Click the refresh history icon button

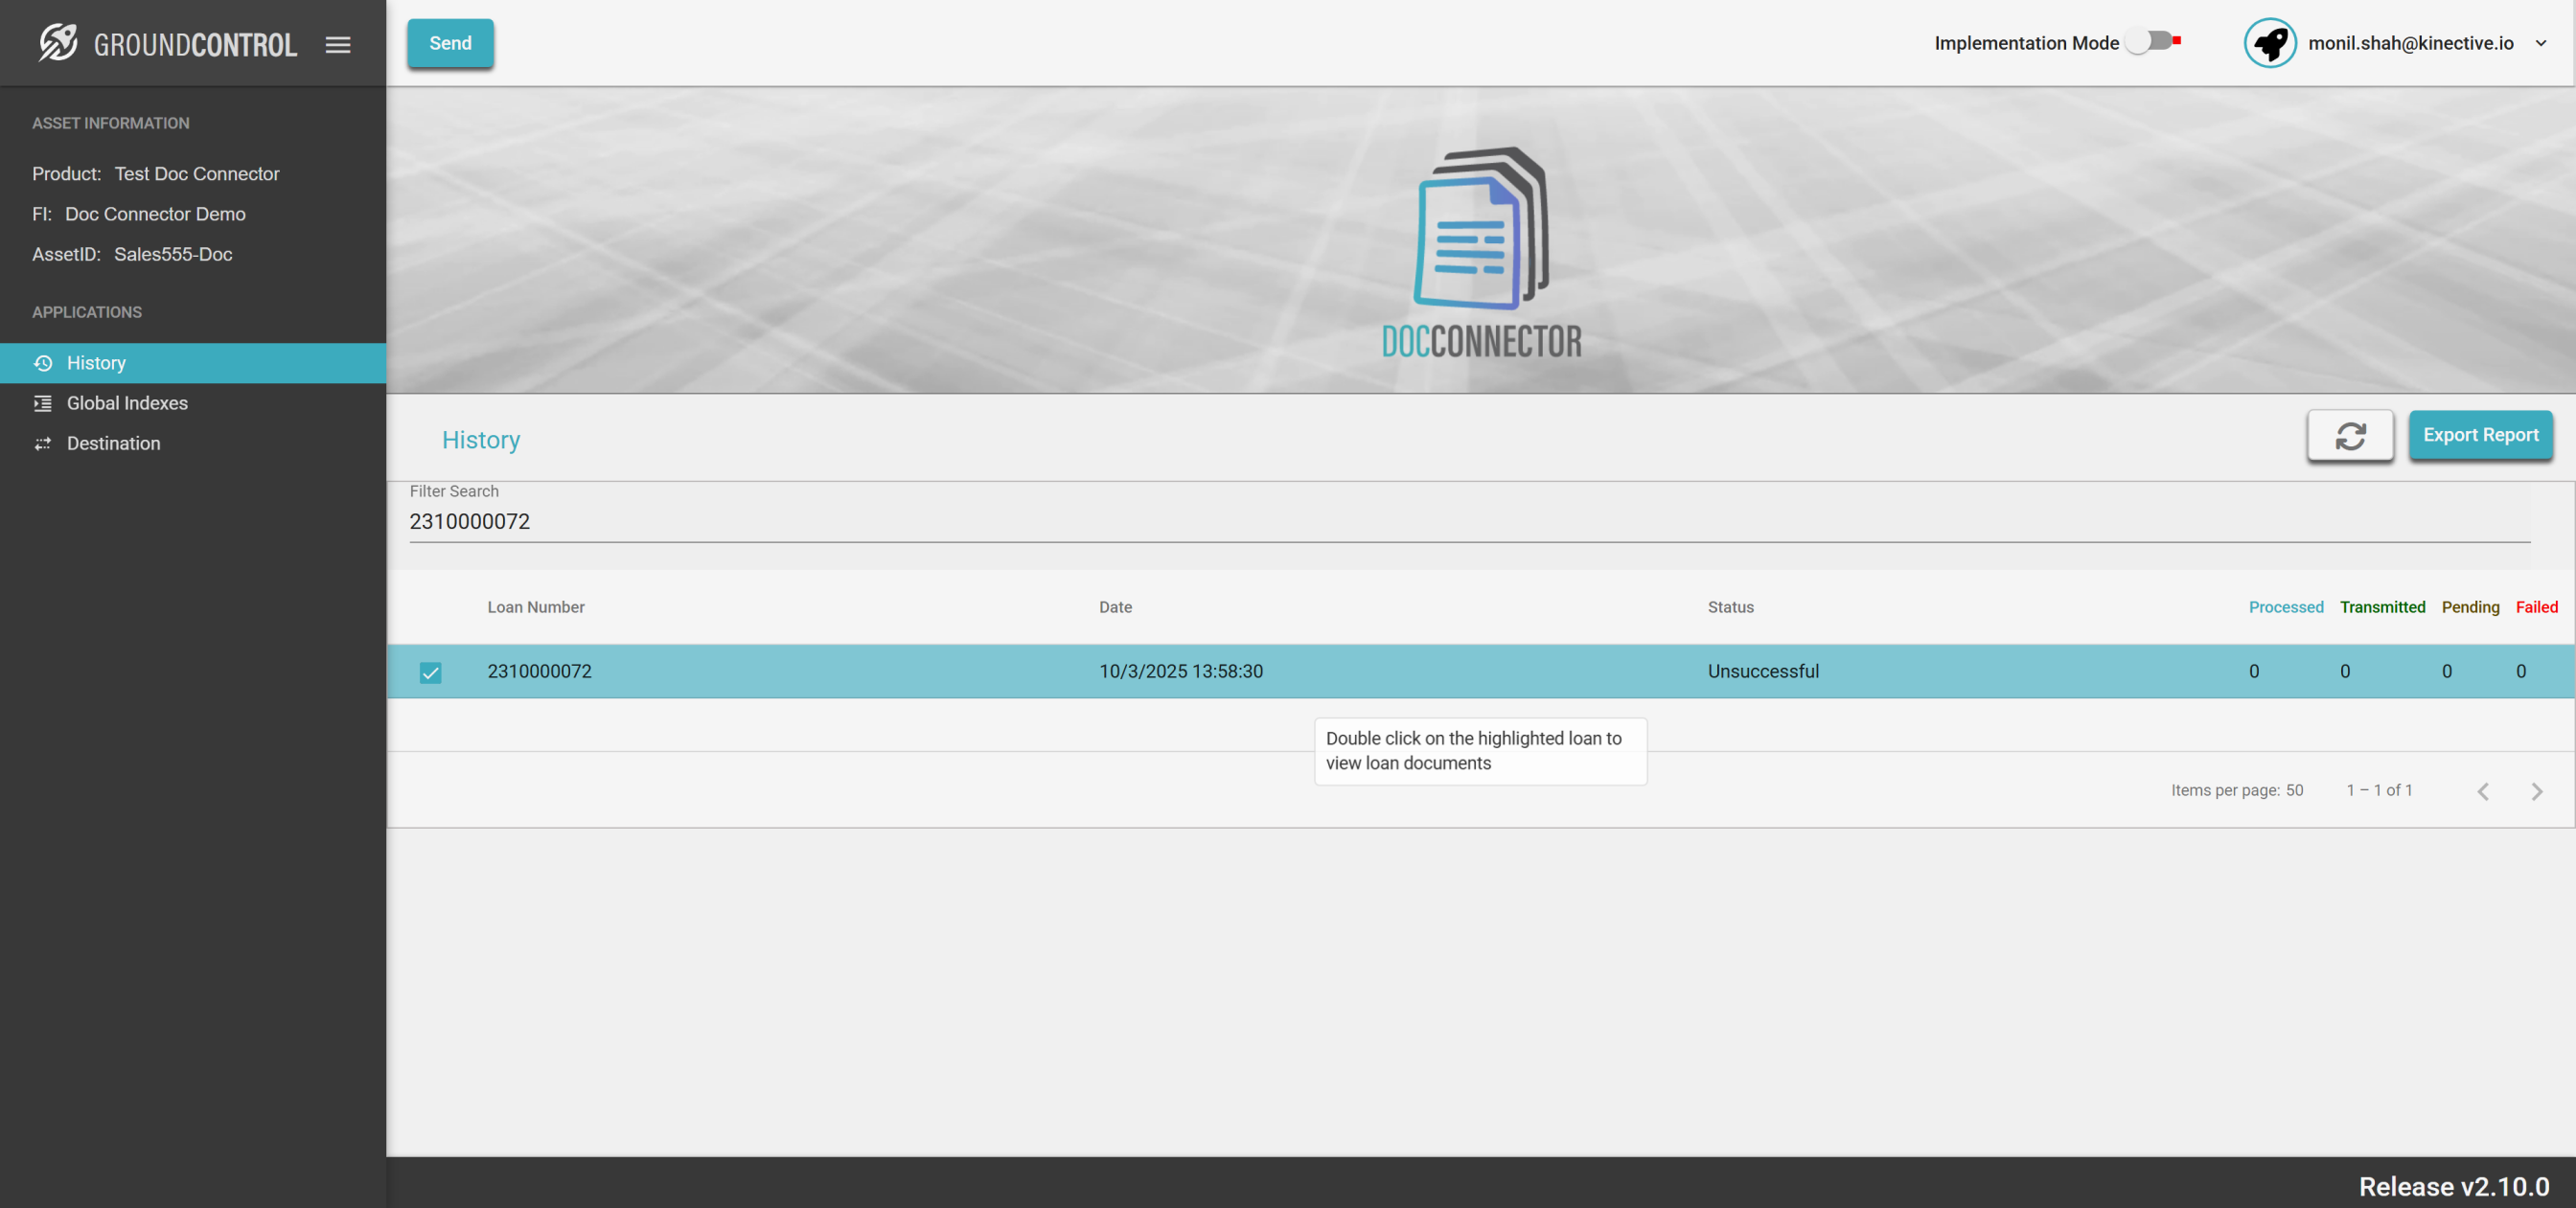click(x=2349, y=435)
